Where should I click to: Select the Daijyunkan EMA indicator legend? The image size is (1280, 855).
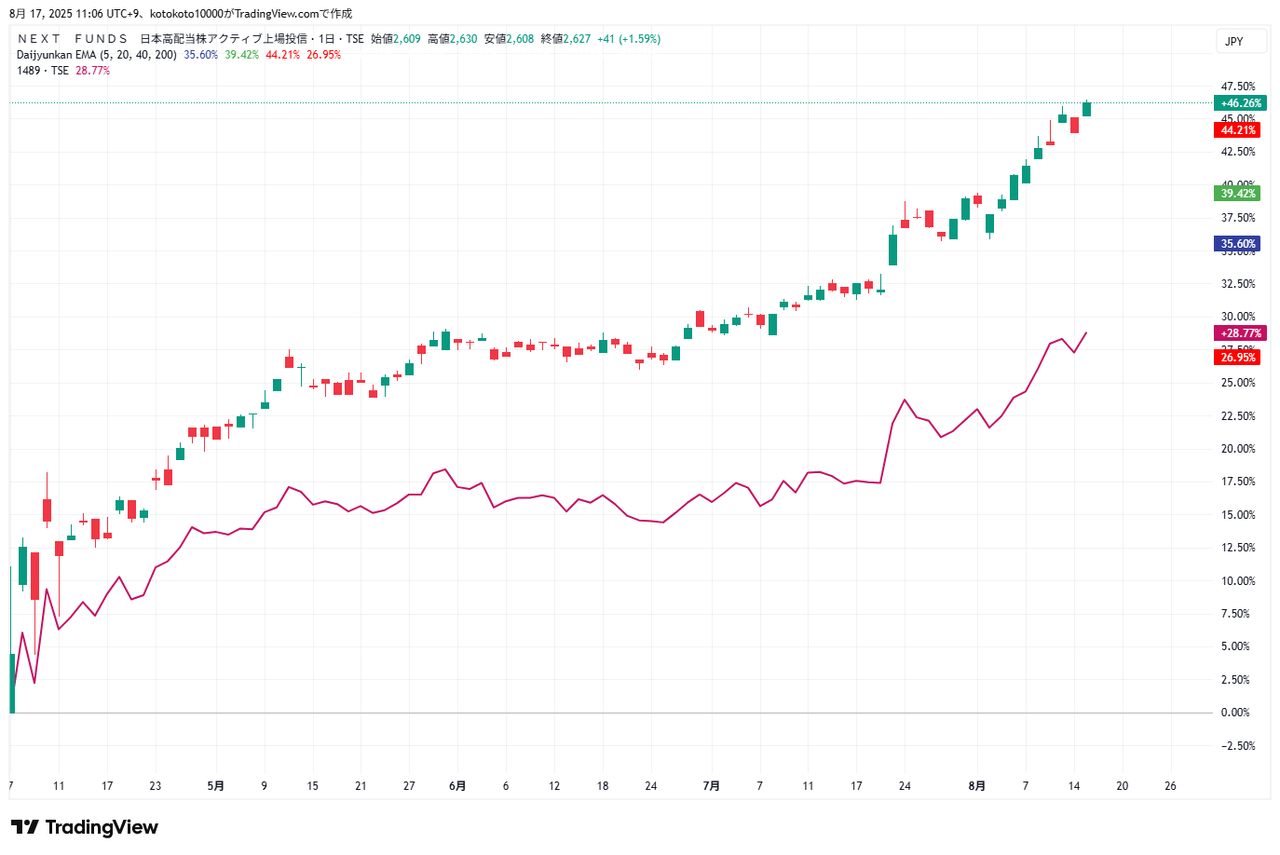[96, 55]
